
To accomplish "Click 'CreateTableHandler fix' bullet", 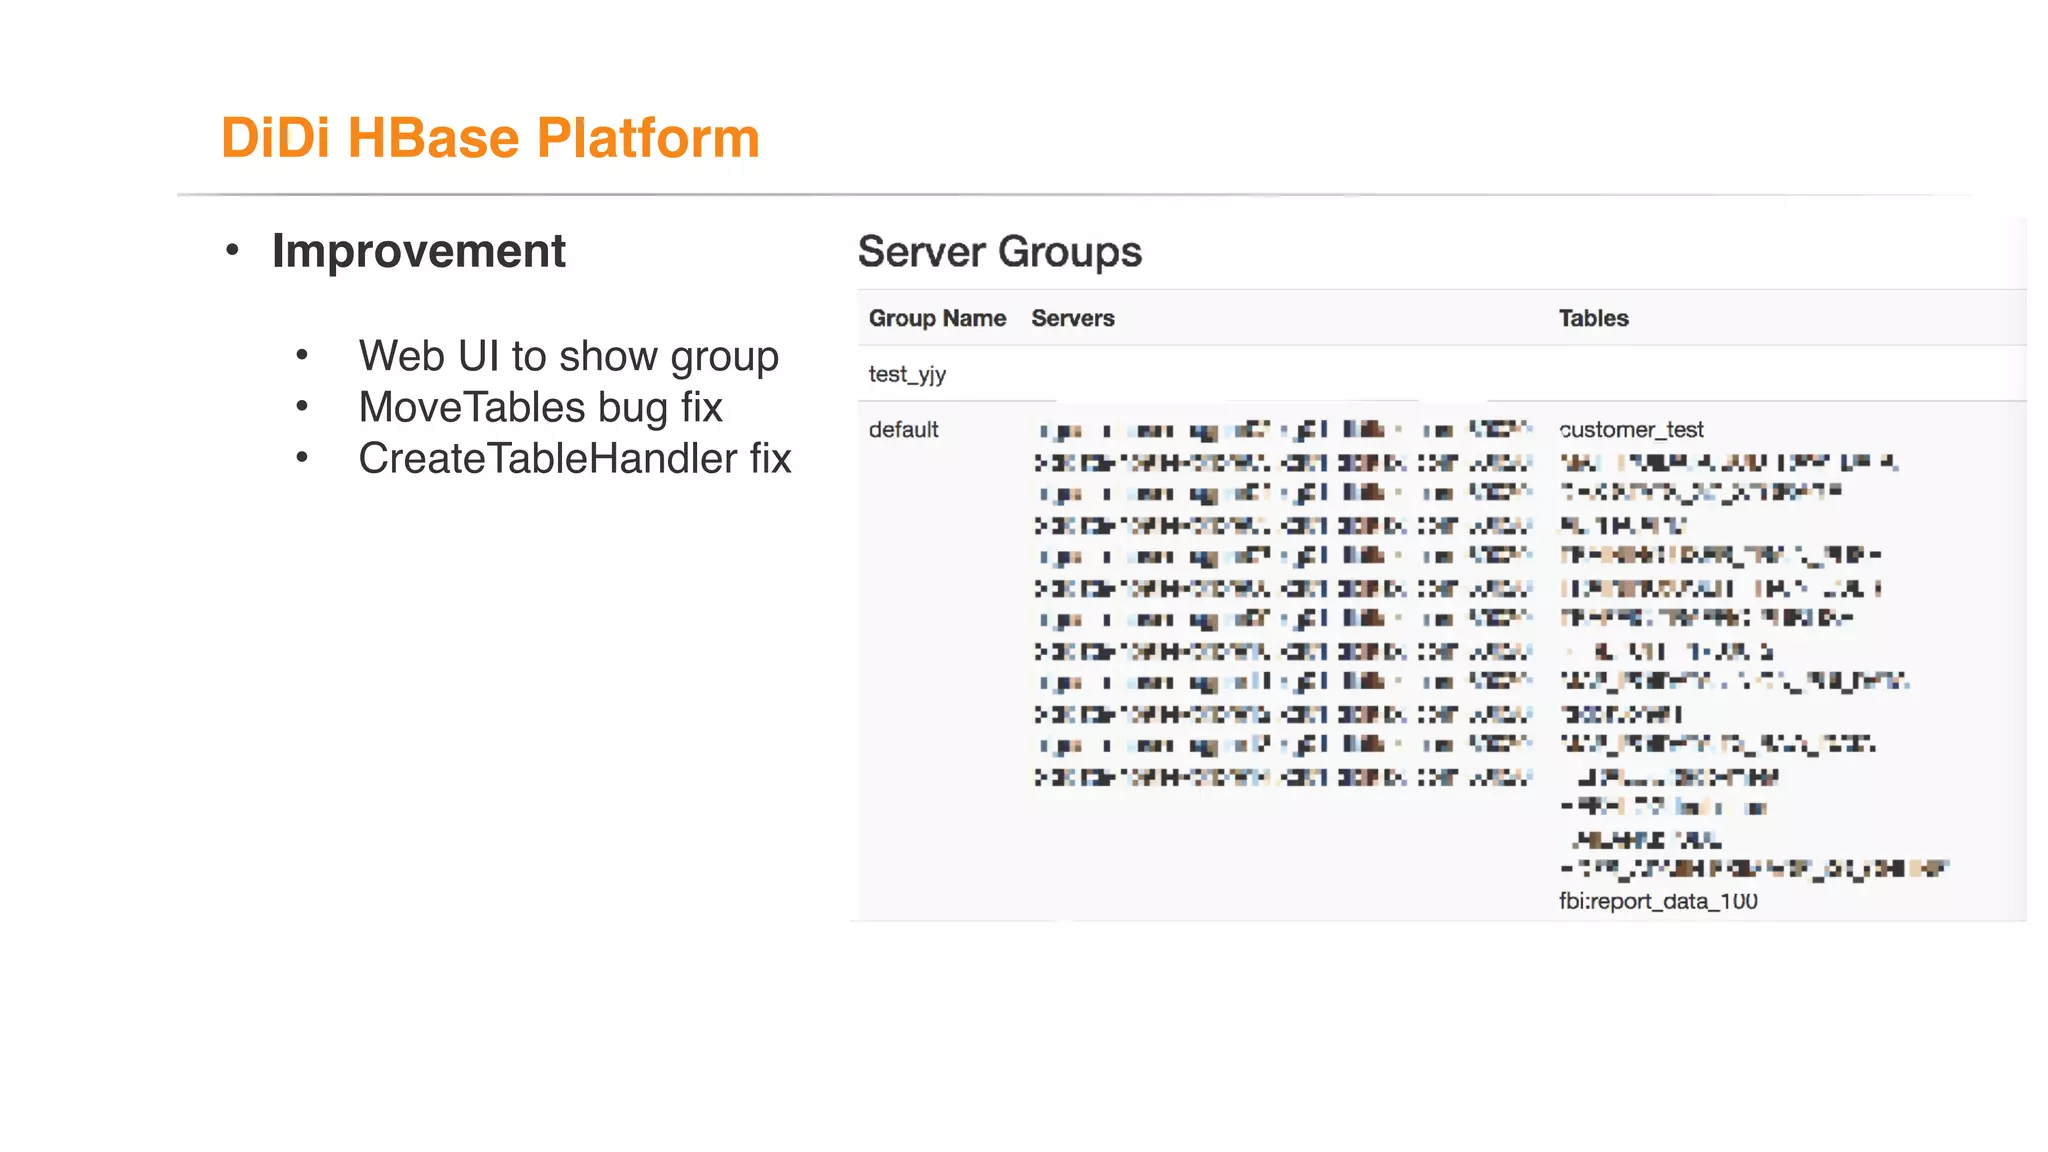I will pyautogui.click(x=575, y=458).
